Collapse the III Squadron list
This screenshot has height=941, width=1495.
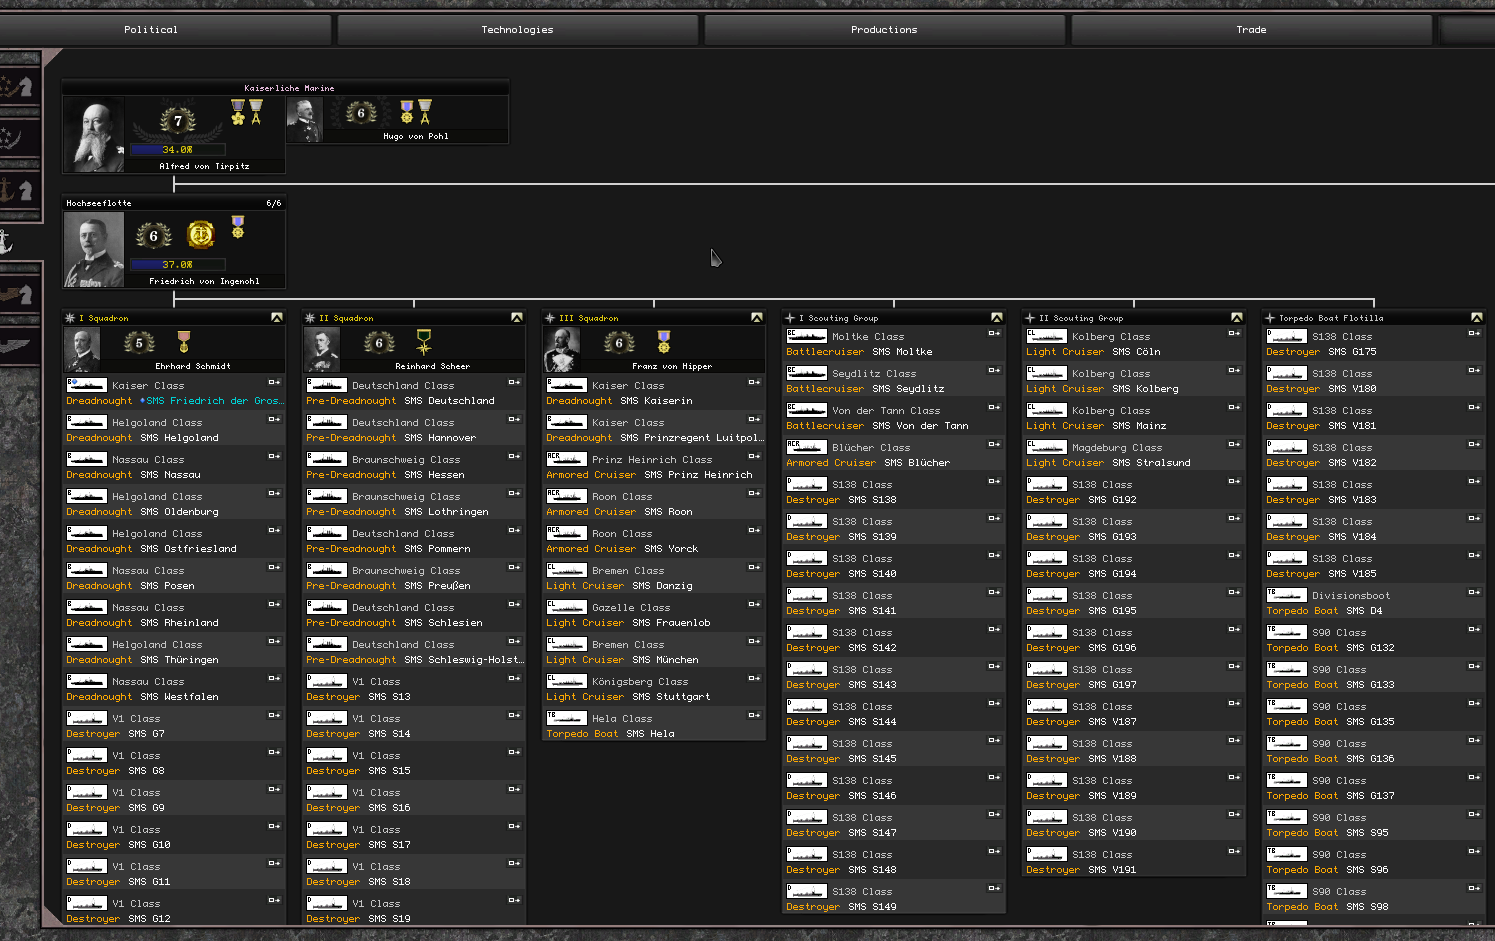coord(756,318)
